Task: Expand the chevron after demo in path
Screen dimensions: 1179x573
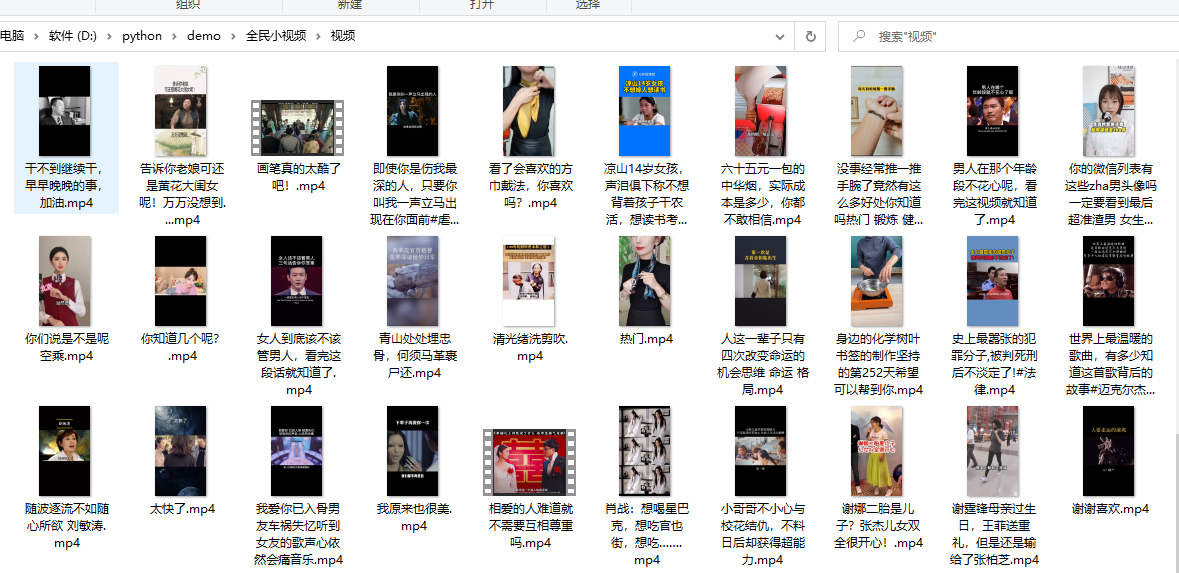Action: [x=233, y=35]
